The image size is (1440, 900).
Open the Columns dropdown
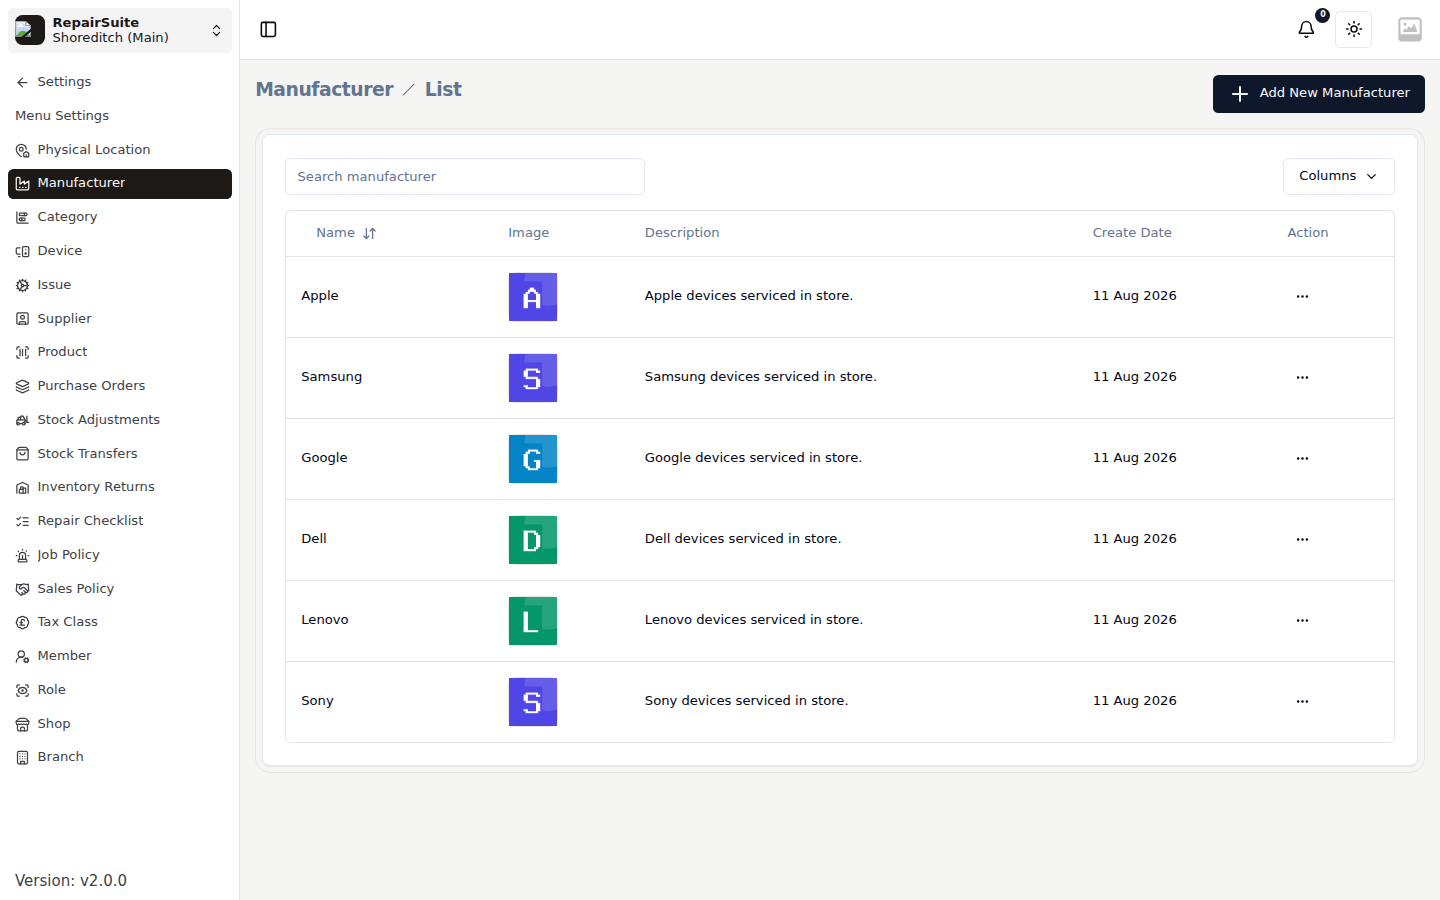(1338, 176)
